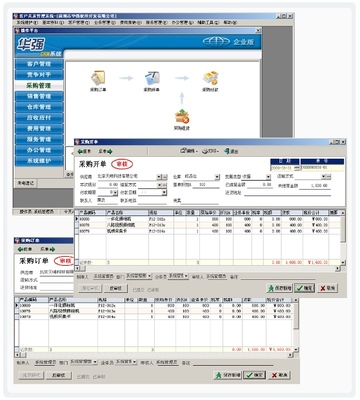Click the 采购订单 grid vertical scrollbar
The height and width of the screenshot is (400, 360).
[x=296, y=324]
